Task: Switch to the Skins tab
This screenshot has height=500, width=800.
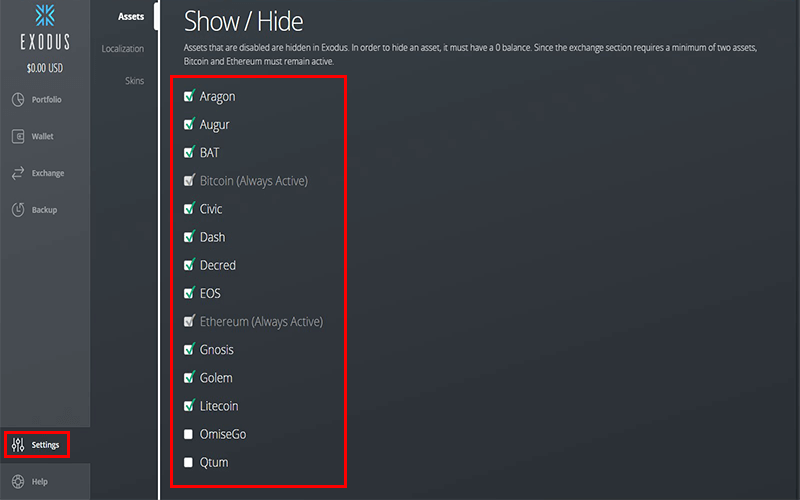Action: pyautogui.click(x=135, y=81)
